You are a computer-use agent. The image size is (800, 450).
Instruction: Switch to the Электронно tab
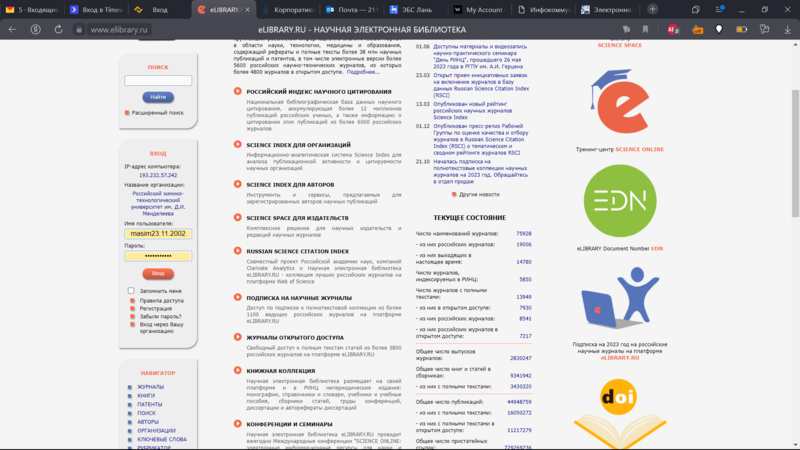tap(607, 10)
